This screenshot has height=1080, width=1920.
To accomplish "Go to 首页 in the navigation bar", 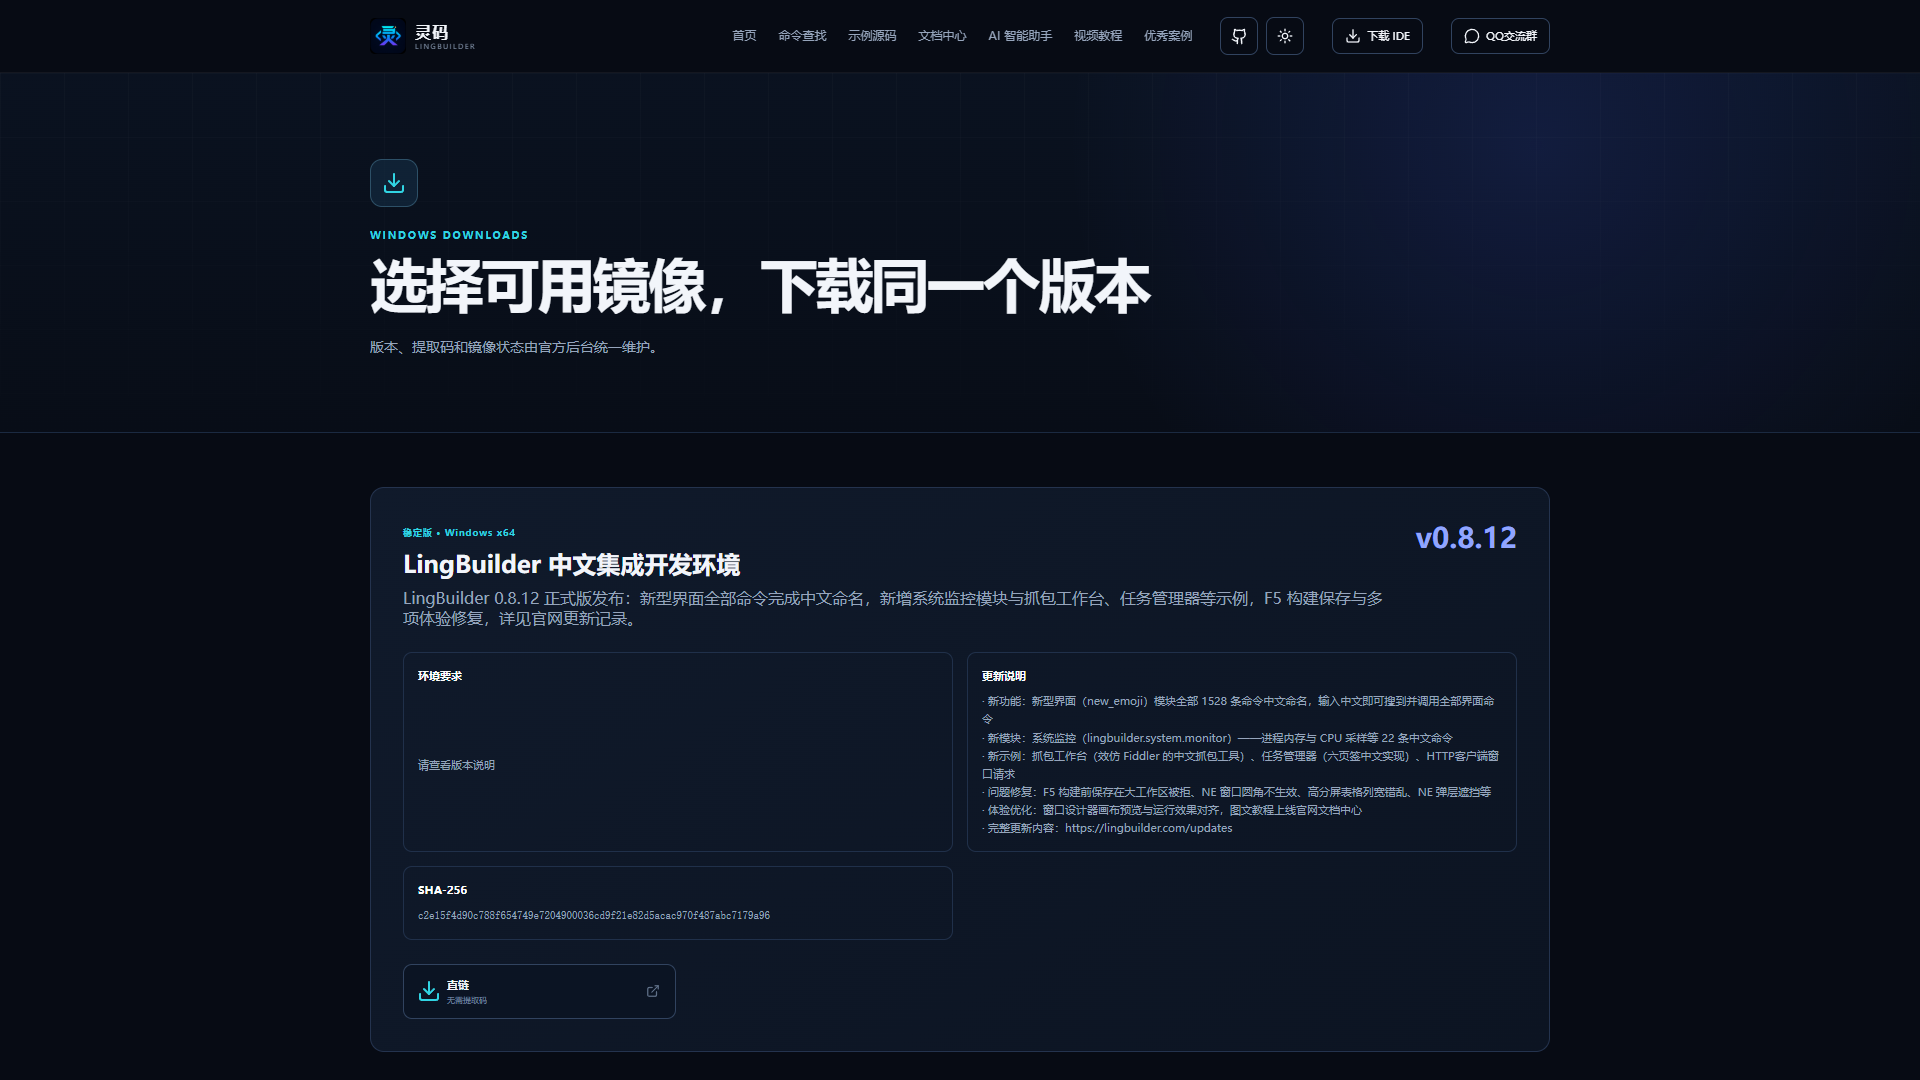I will [744, 36].
